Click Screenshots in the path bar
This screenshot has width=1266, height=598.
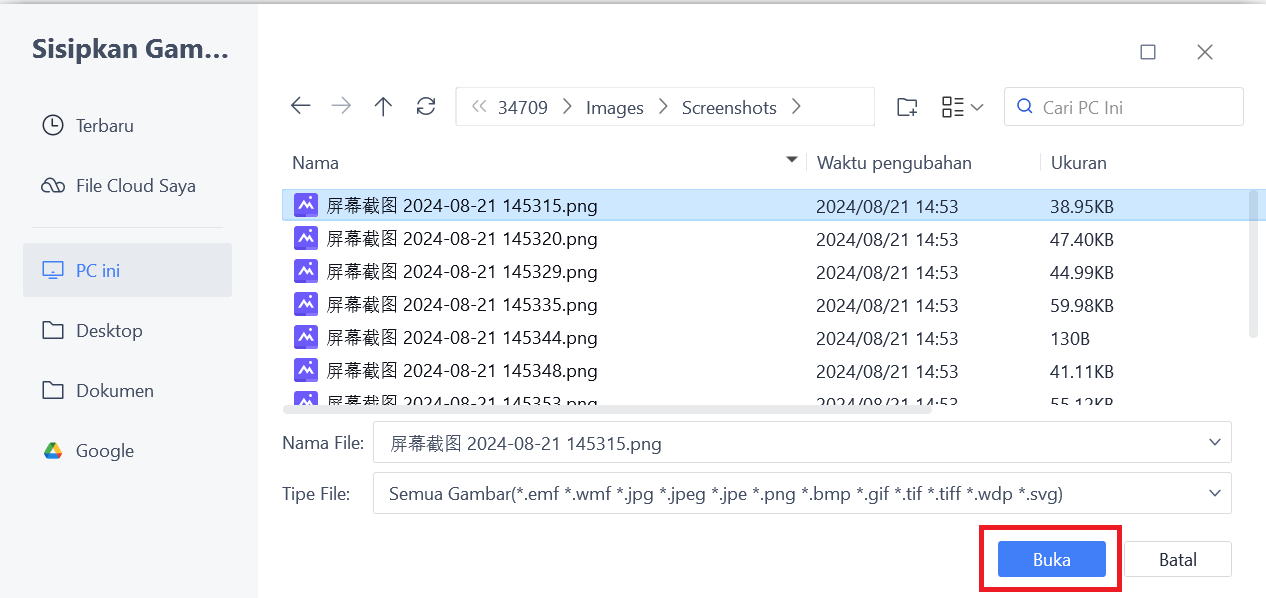(x=729, y=108)
